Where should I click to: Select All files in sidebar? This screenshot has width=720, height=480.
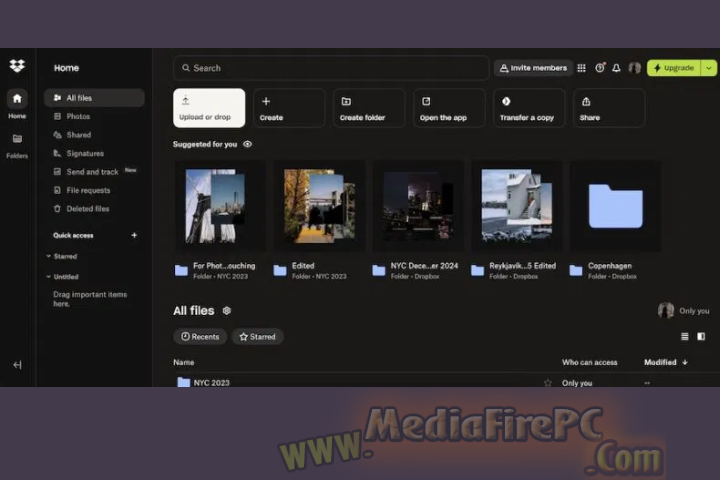[94, 98]
